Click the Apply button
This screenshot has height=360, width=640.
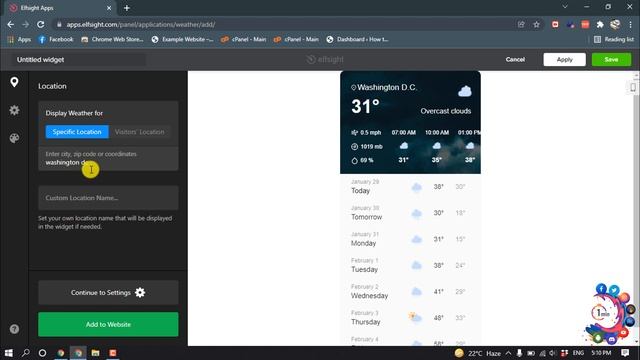coord(564,60)
